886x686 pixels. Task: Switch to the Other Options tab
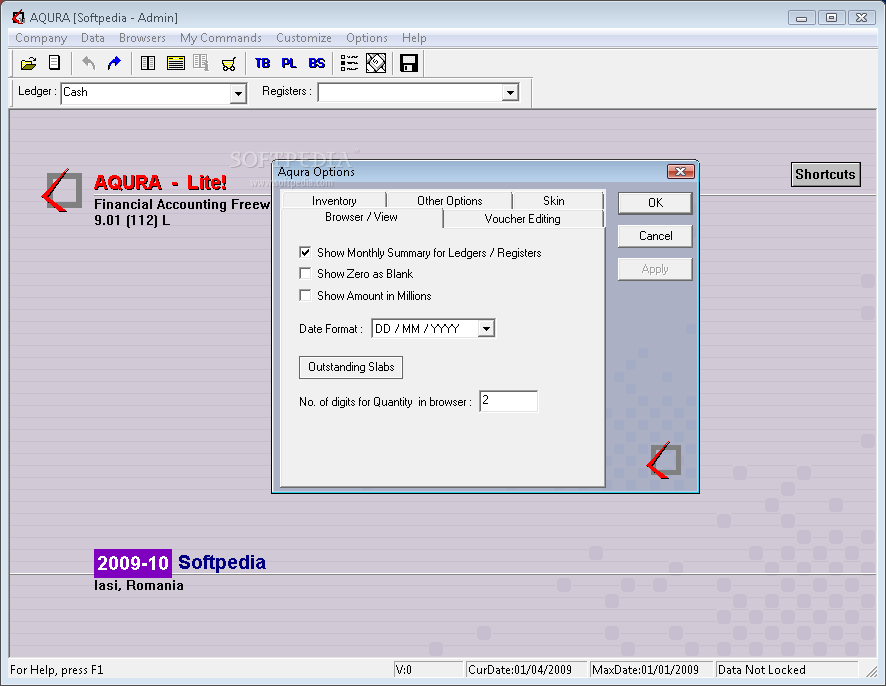450,201
